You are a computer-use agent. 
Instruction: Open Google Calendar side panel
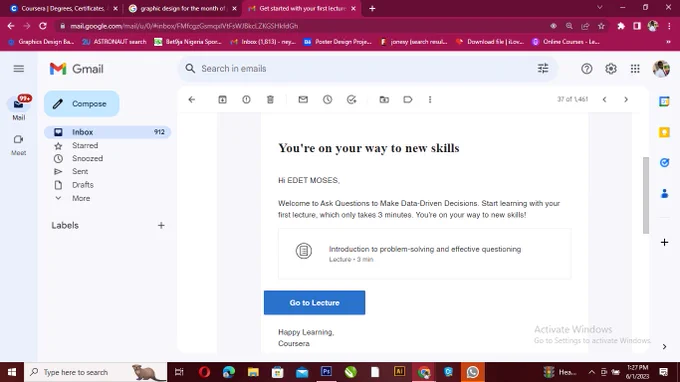coord(664,101)
